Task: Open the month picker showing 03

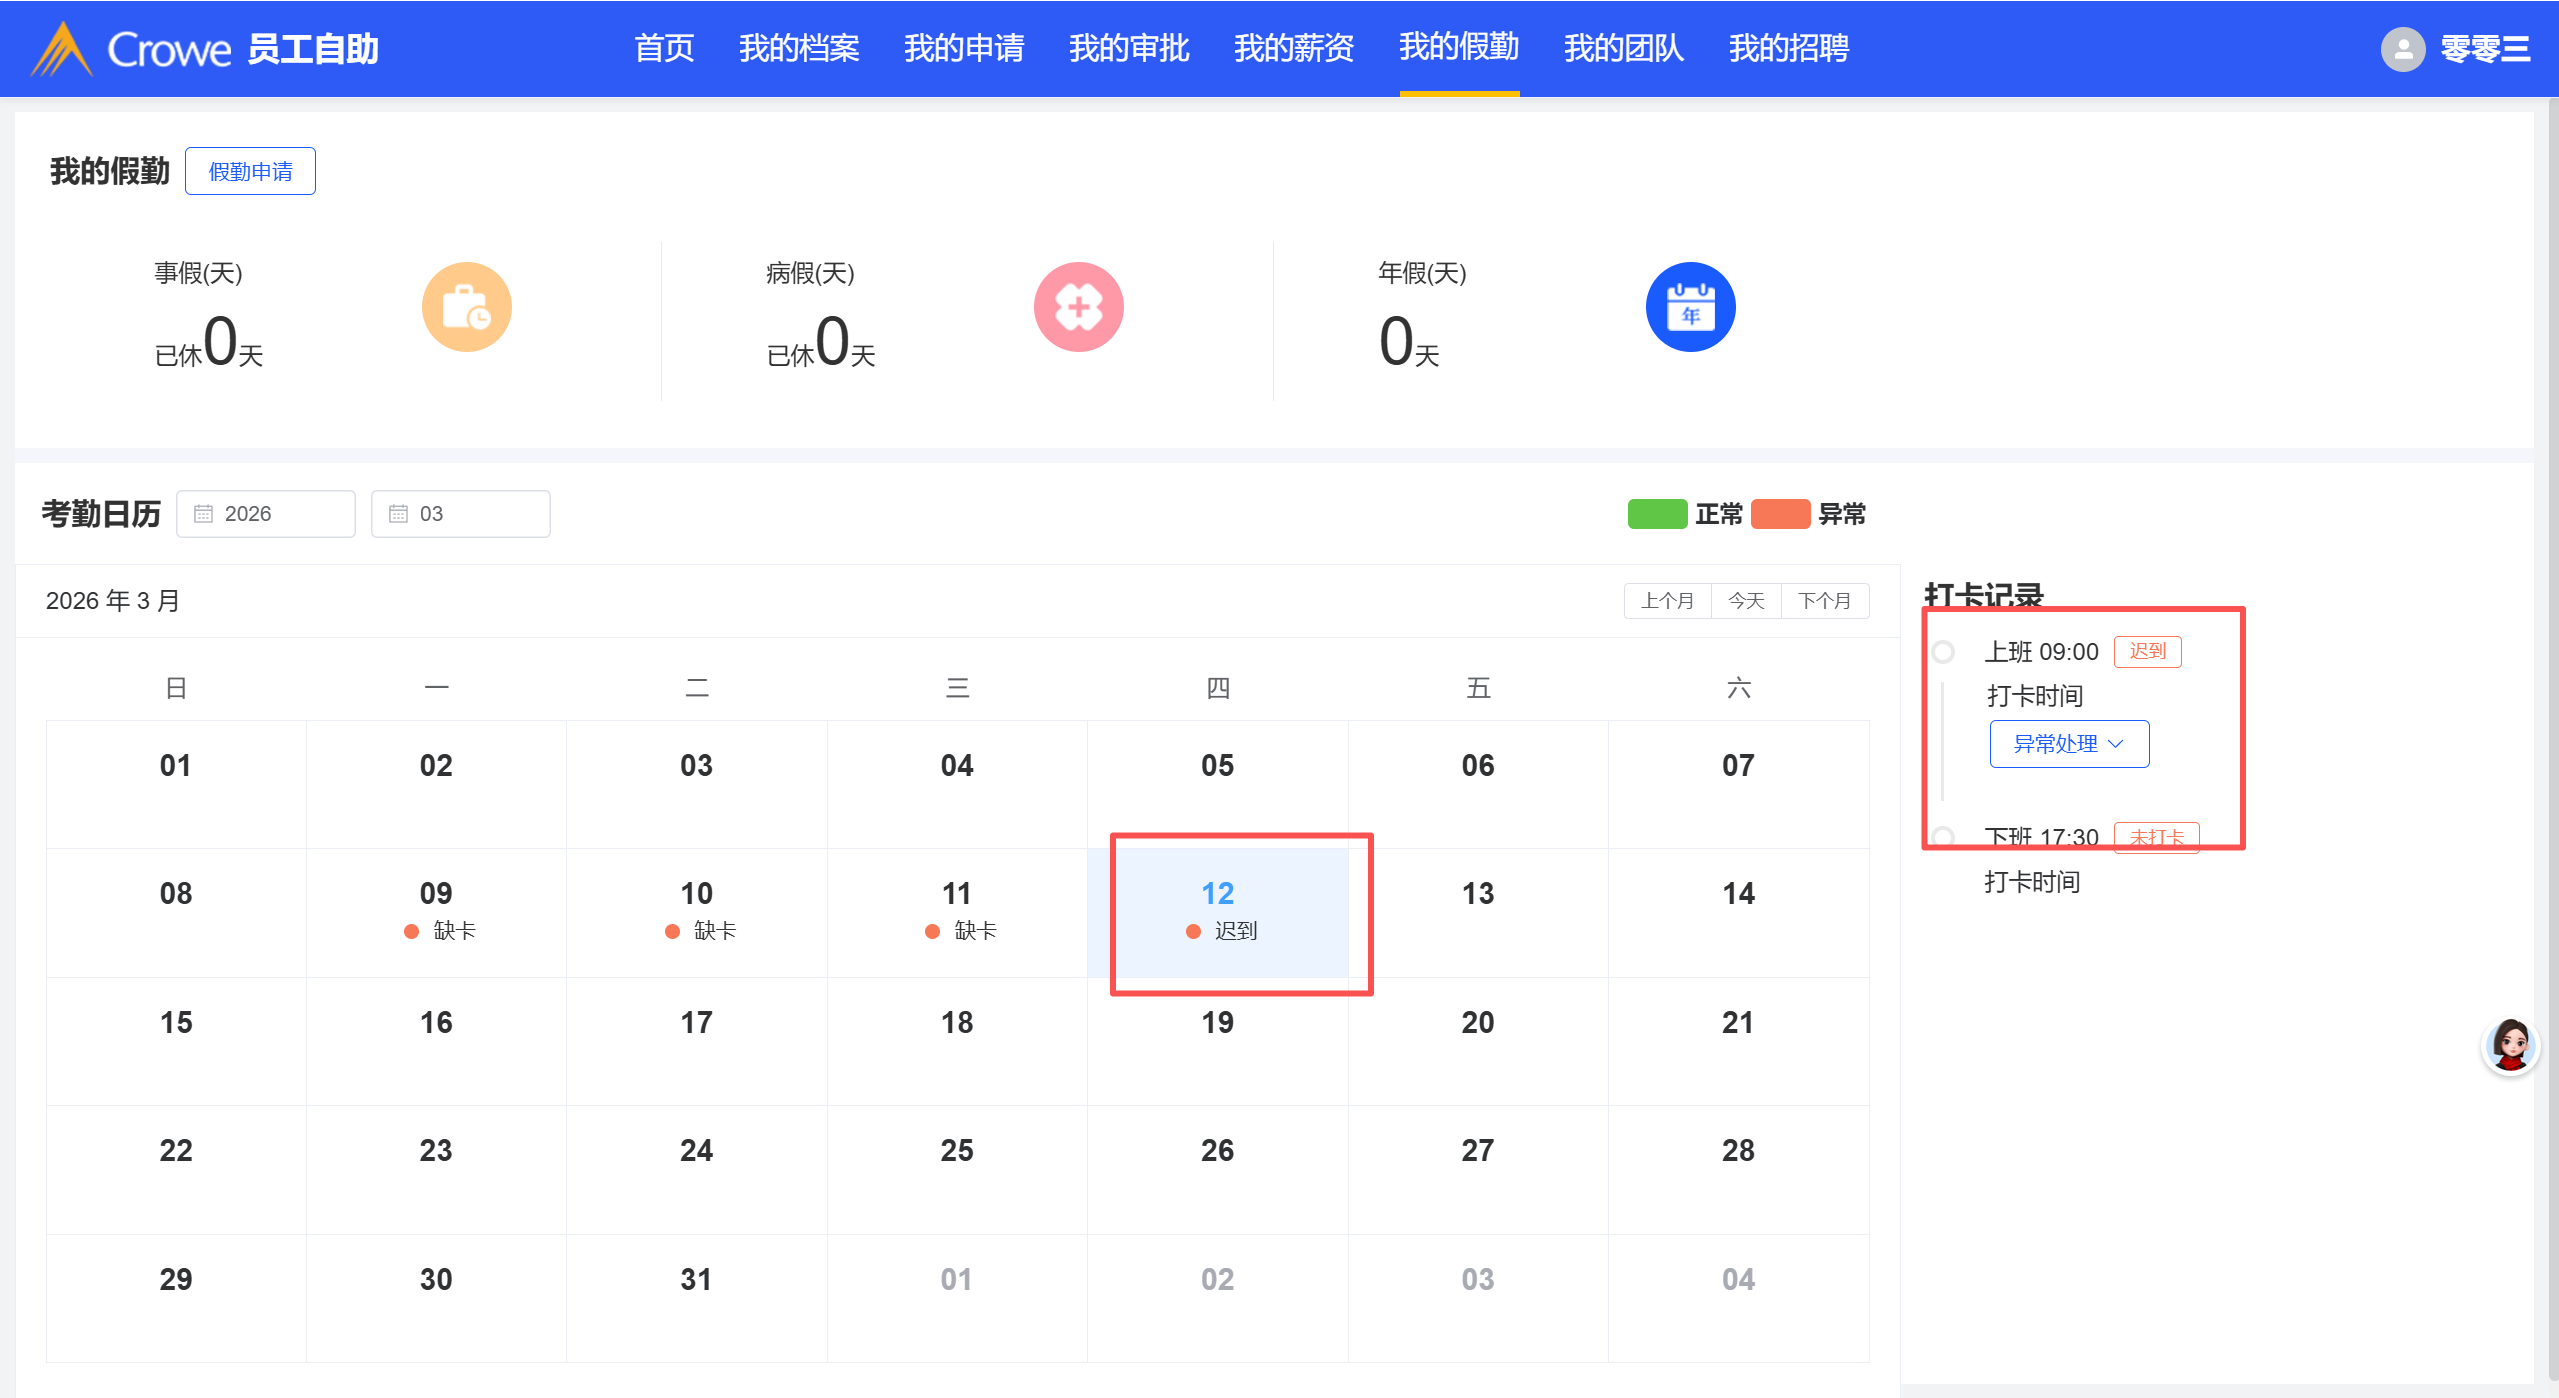Action: pyautogui.click(x=461, y=514)
